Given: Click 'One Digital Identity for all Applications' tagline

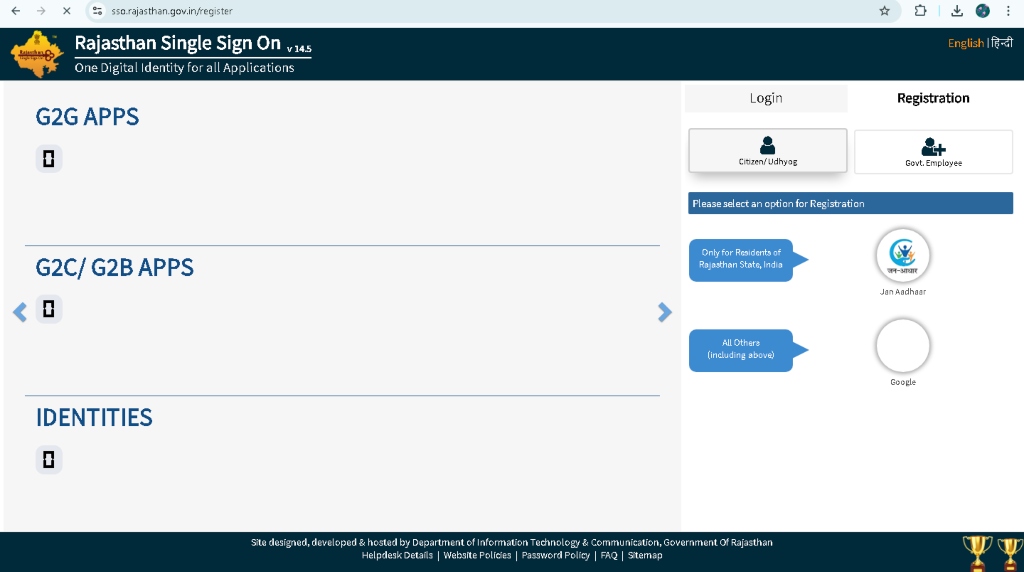Looking at the screenshot, I should 184,68.
